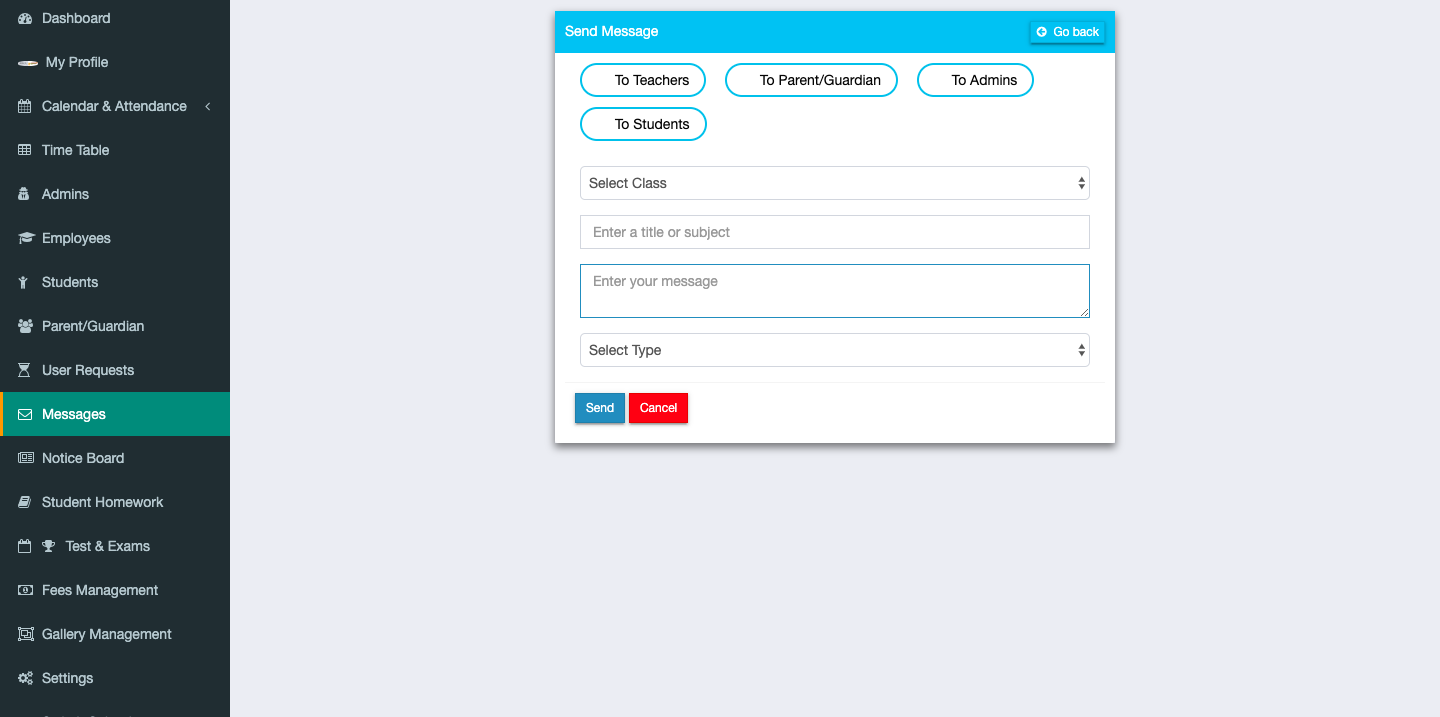
Task: Click the Notice Board newspaper icon
Action: click(25, 458)
